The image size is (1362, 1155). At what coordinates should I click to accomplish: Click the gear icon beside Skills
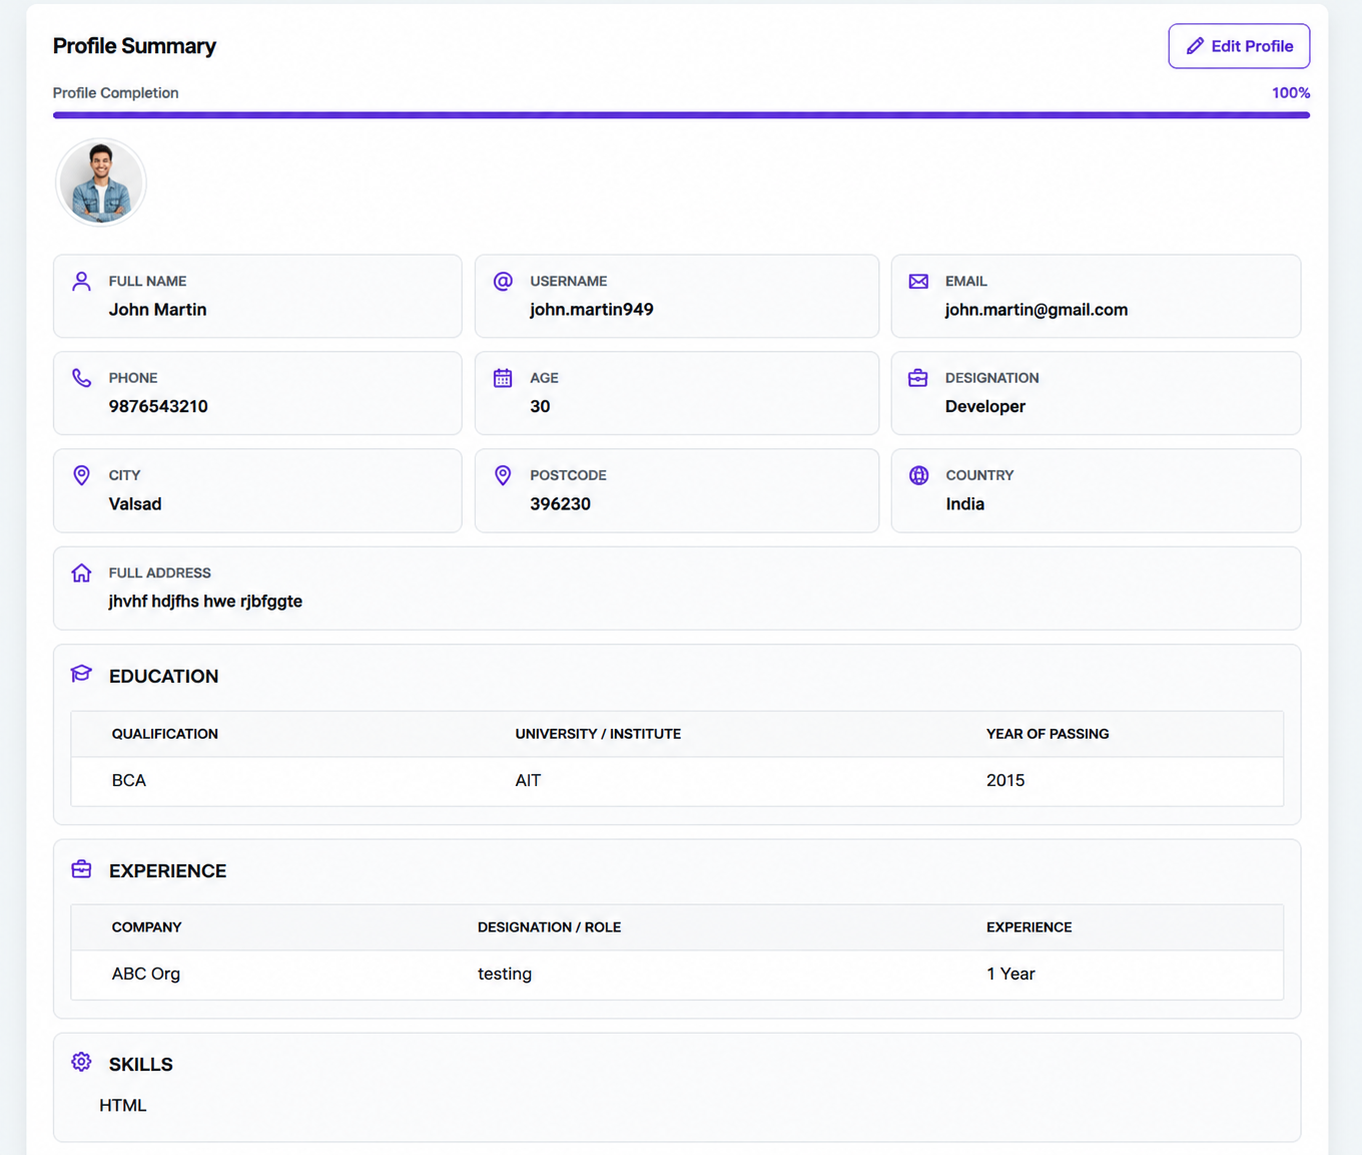82,1062
